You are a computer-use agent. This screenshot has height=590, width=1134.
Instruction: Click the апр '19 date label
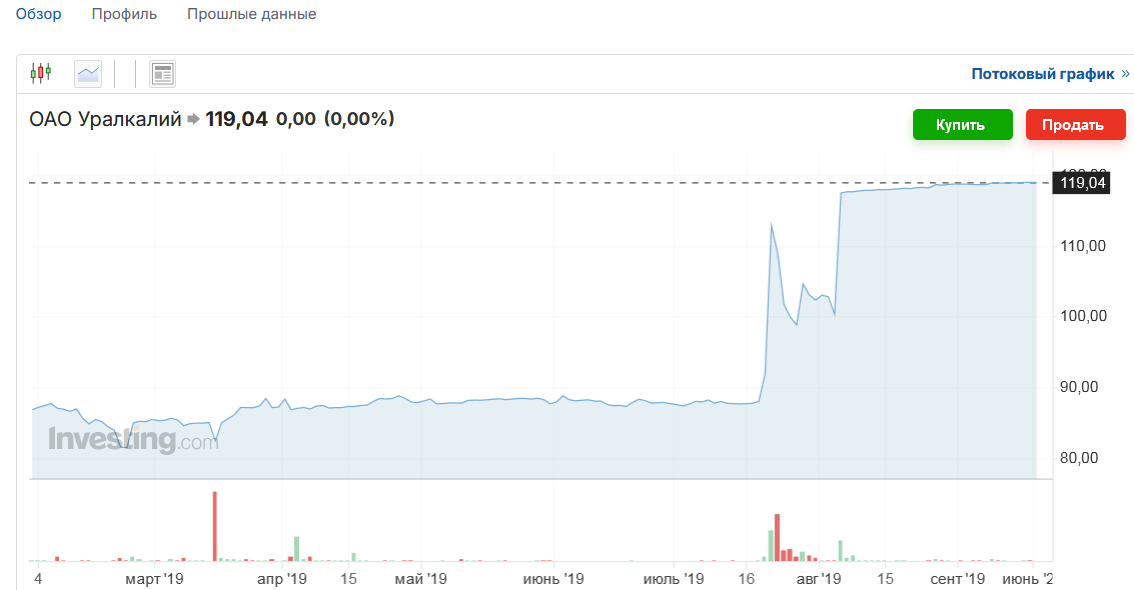point(282,579)
